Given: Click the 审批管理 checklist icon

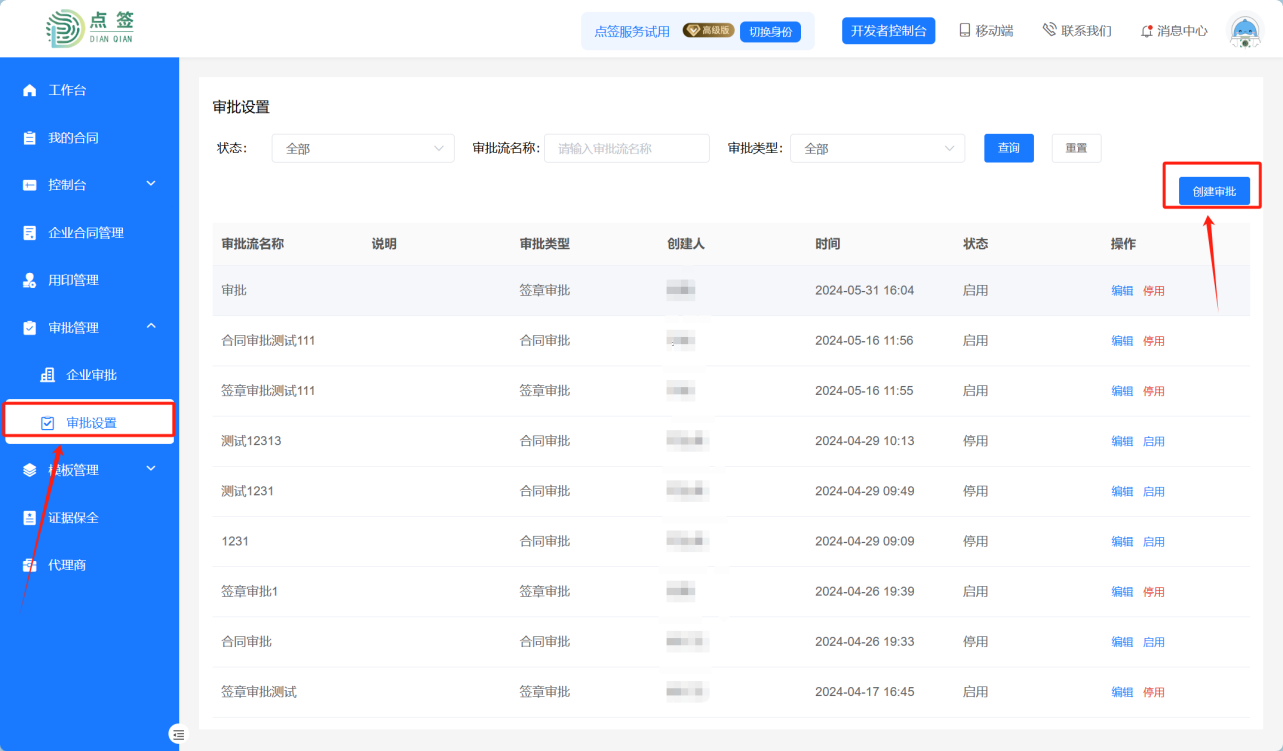Looking at the screenshot, I should click(x=29, y=328).
